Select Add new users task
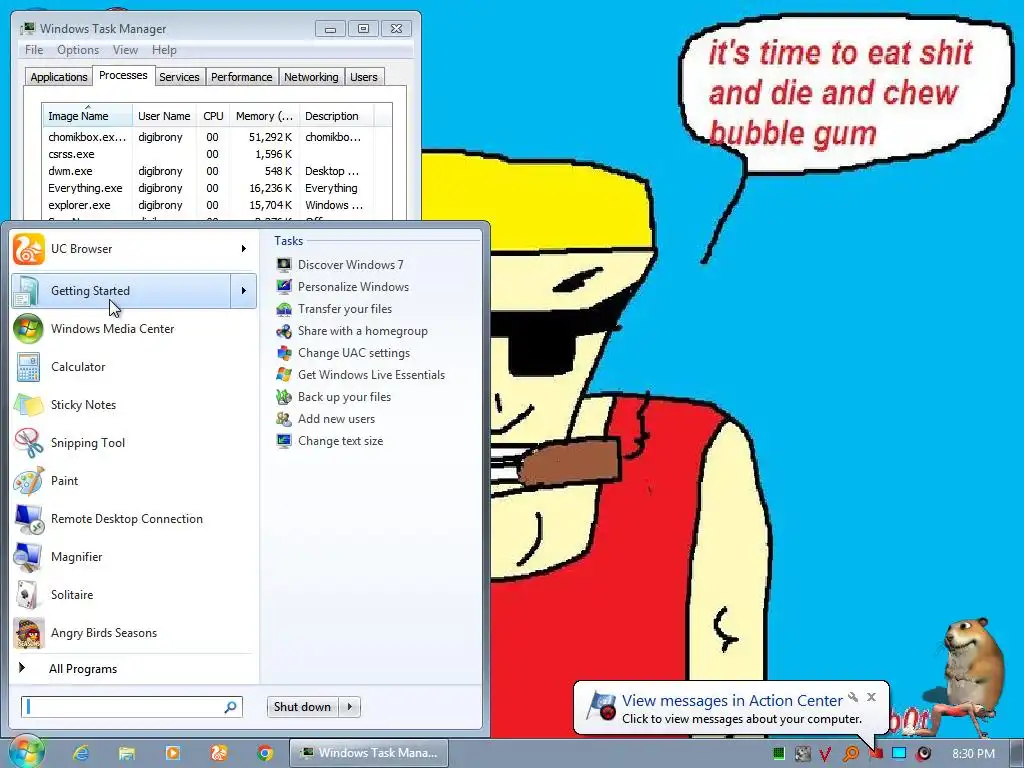Viewport: 1024px width, 768px height. [x=326, y=419]
